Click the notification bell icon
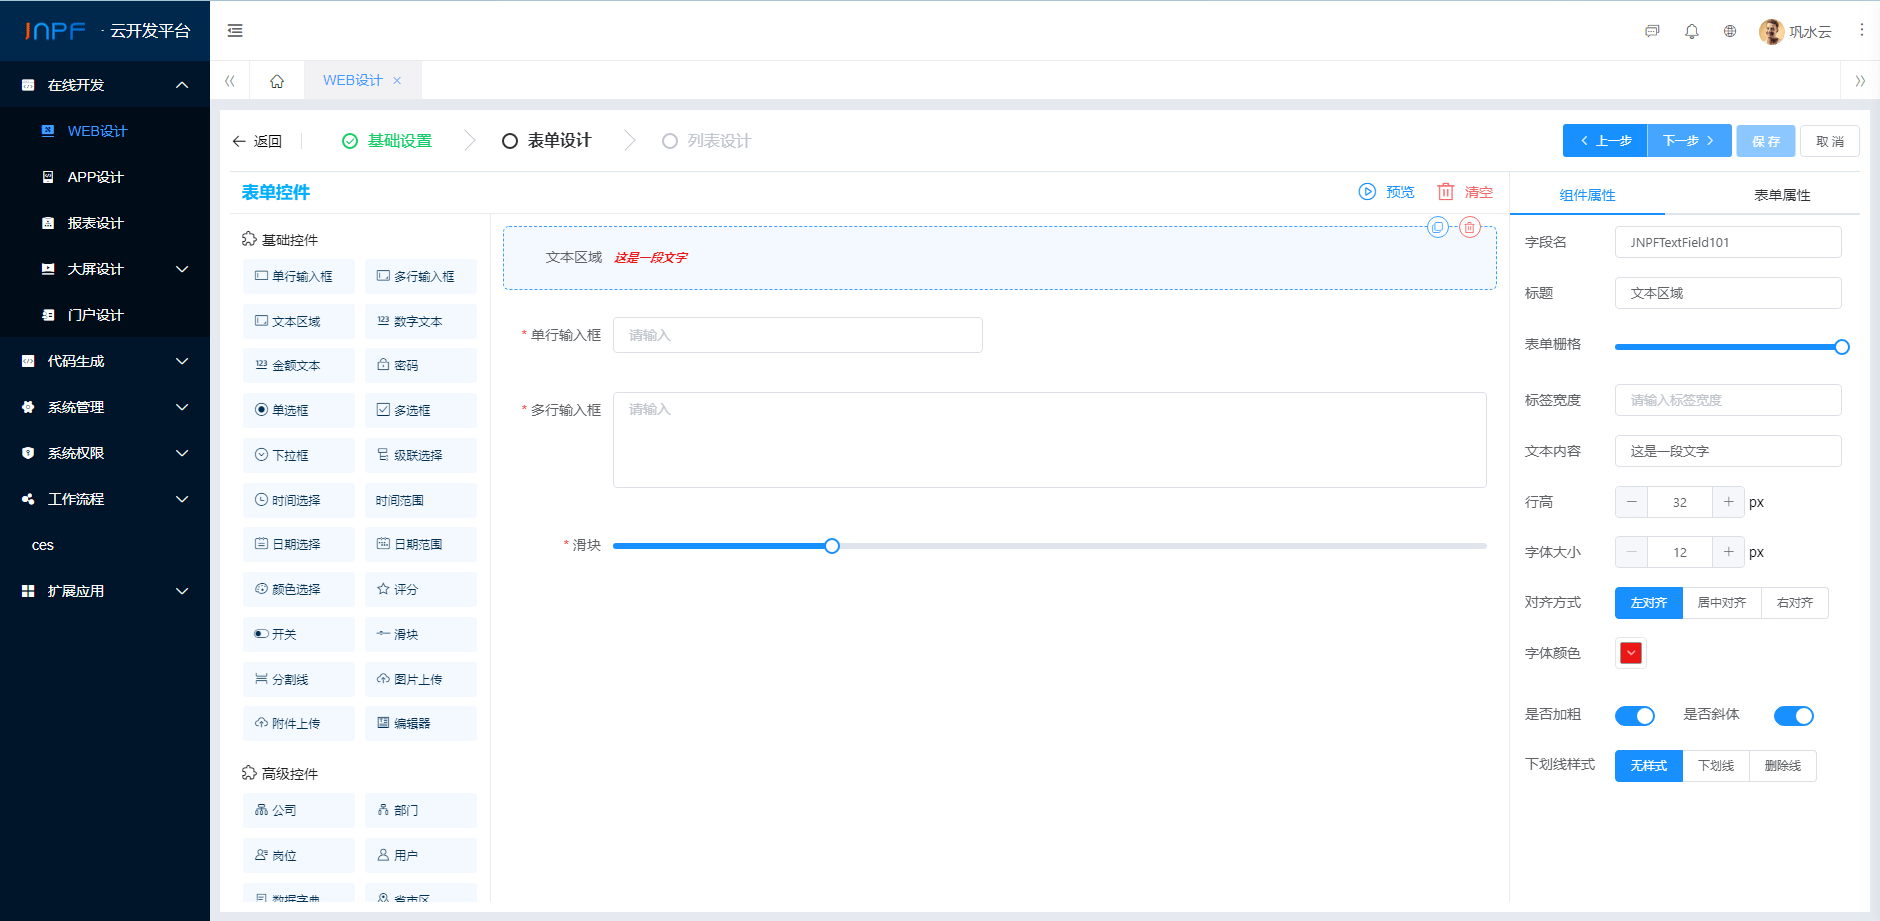Image resolution: width=1880 pixels, height=921 pixels. 1691,31
